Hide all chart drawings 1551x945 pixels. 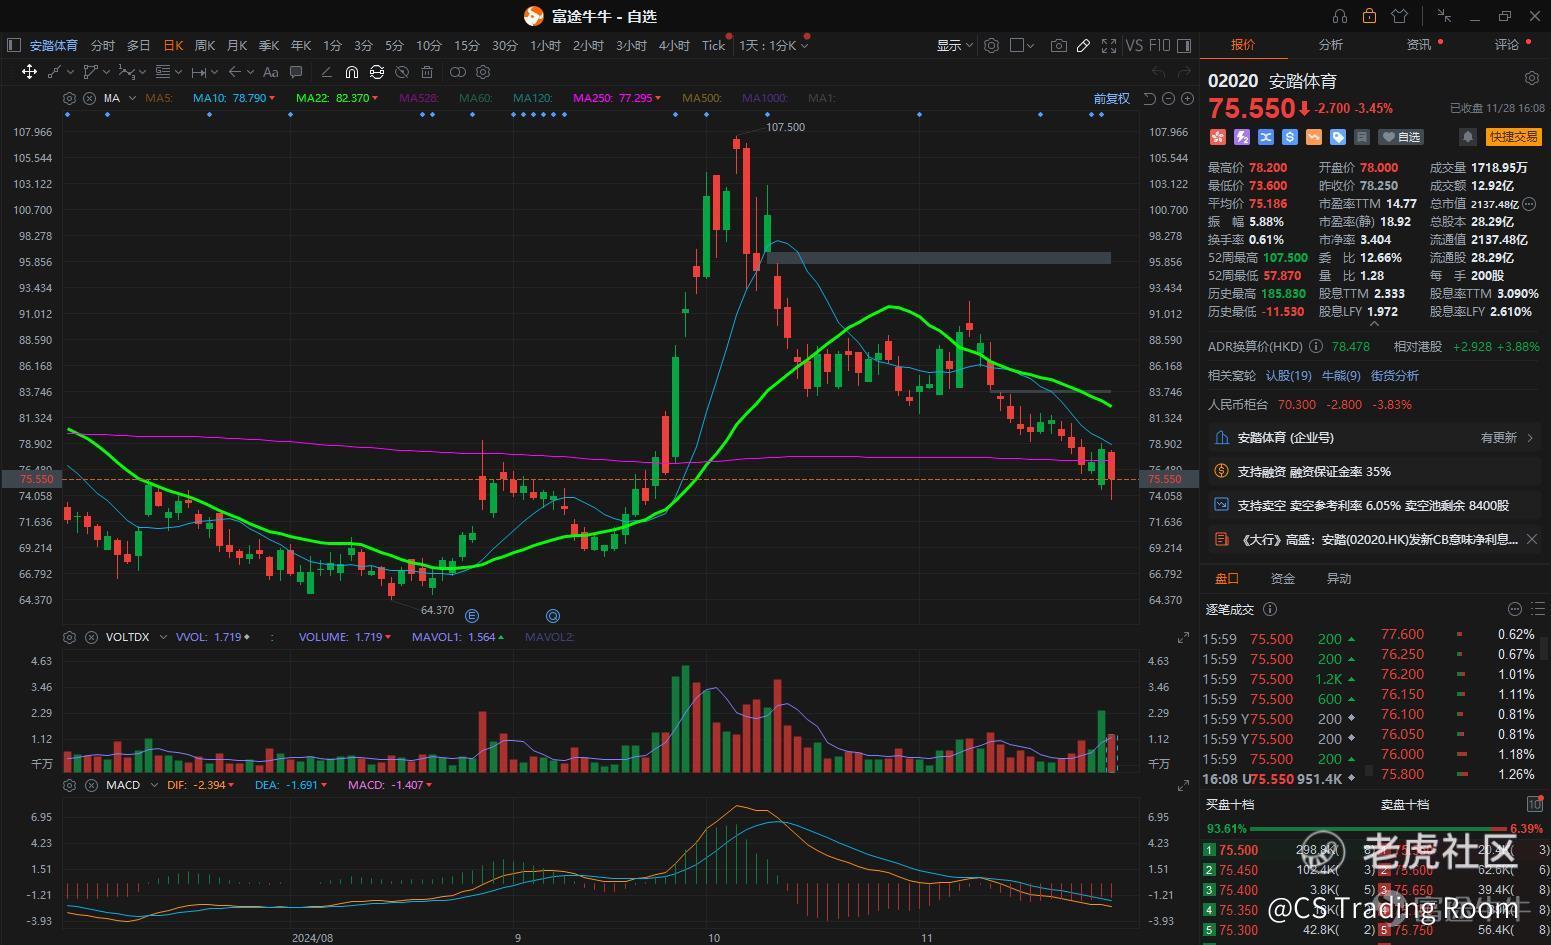(402, 72)
